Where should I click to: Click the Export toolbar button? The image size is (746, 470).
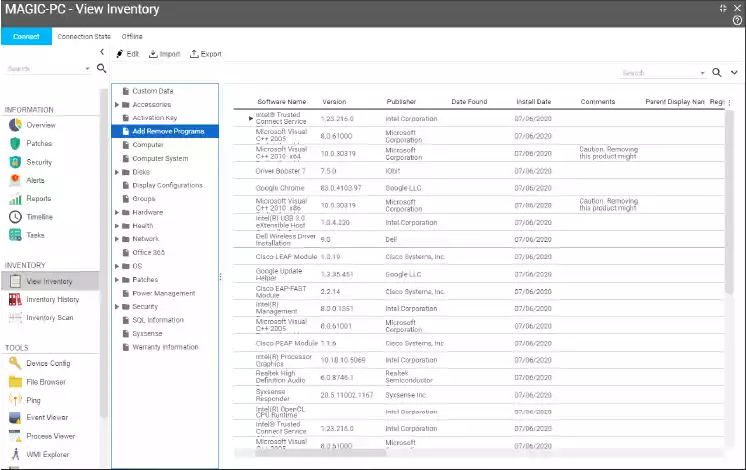pos(206,54)
